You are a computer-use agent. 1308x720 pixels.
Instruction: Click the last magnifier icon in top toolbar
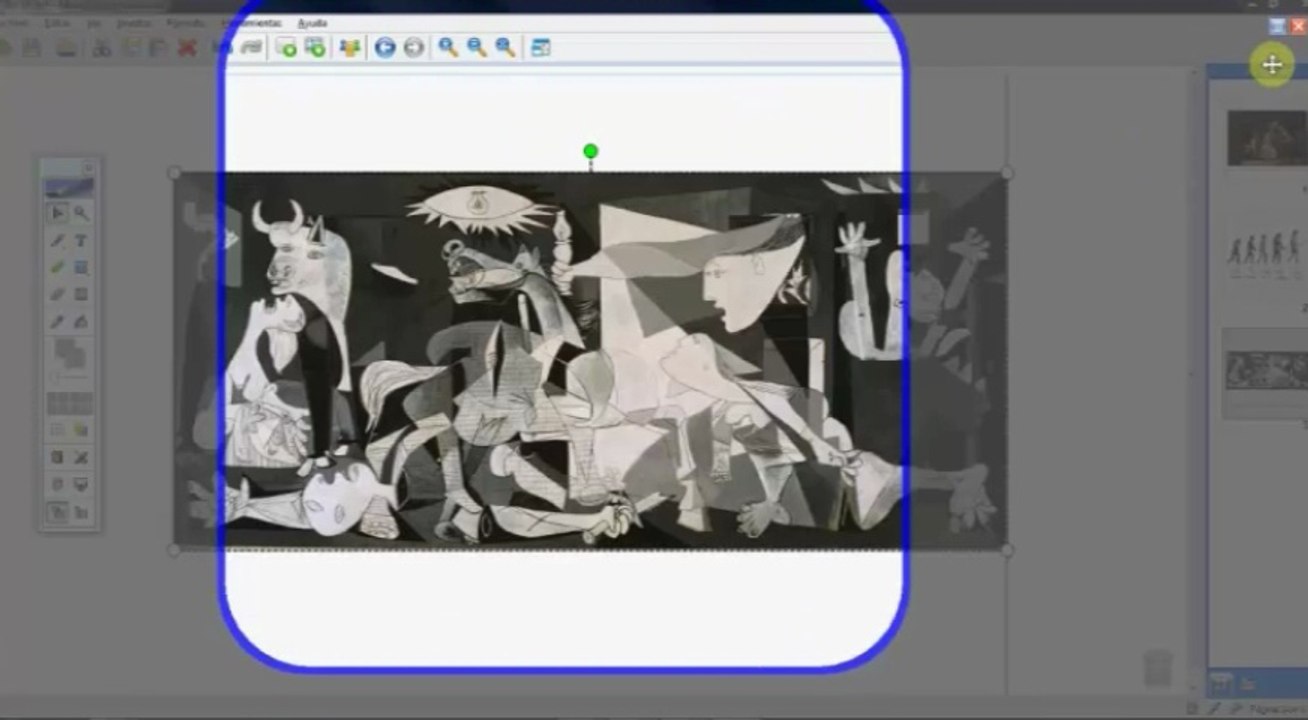(505, 47)
